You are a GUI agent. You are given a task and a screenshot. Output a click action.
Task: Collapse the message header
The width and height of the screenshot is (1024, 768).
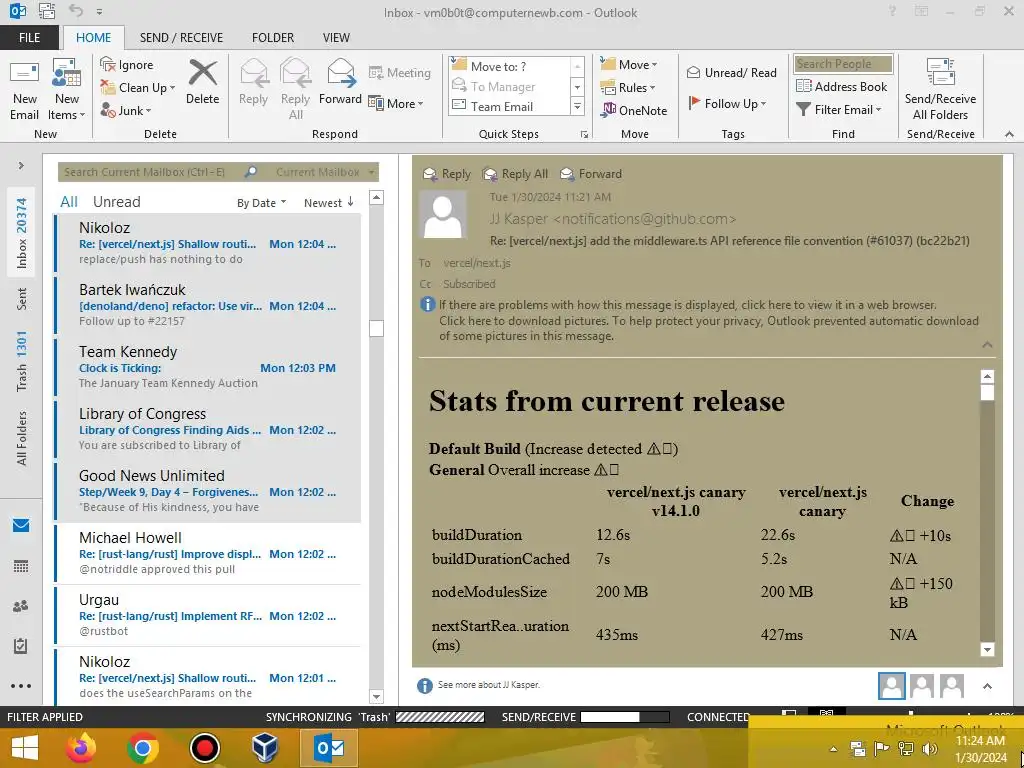(x=987, y=345)
